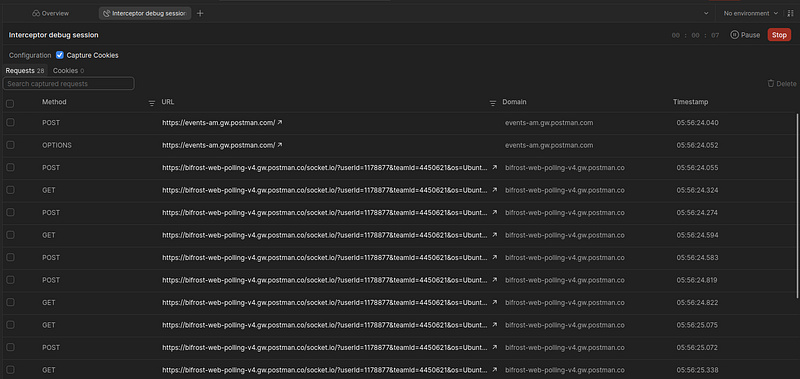Click the requests list vertical scrollbar
800x379 pixels.
pos(797,206)
